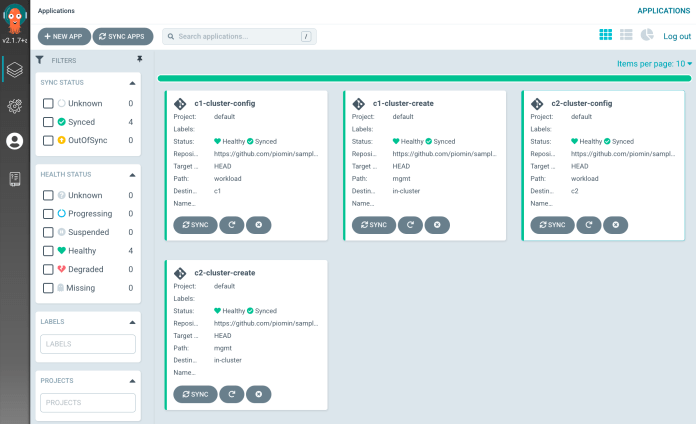Refresh the c1-cluster-config application

231,225
